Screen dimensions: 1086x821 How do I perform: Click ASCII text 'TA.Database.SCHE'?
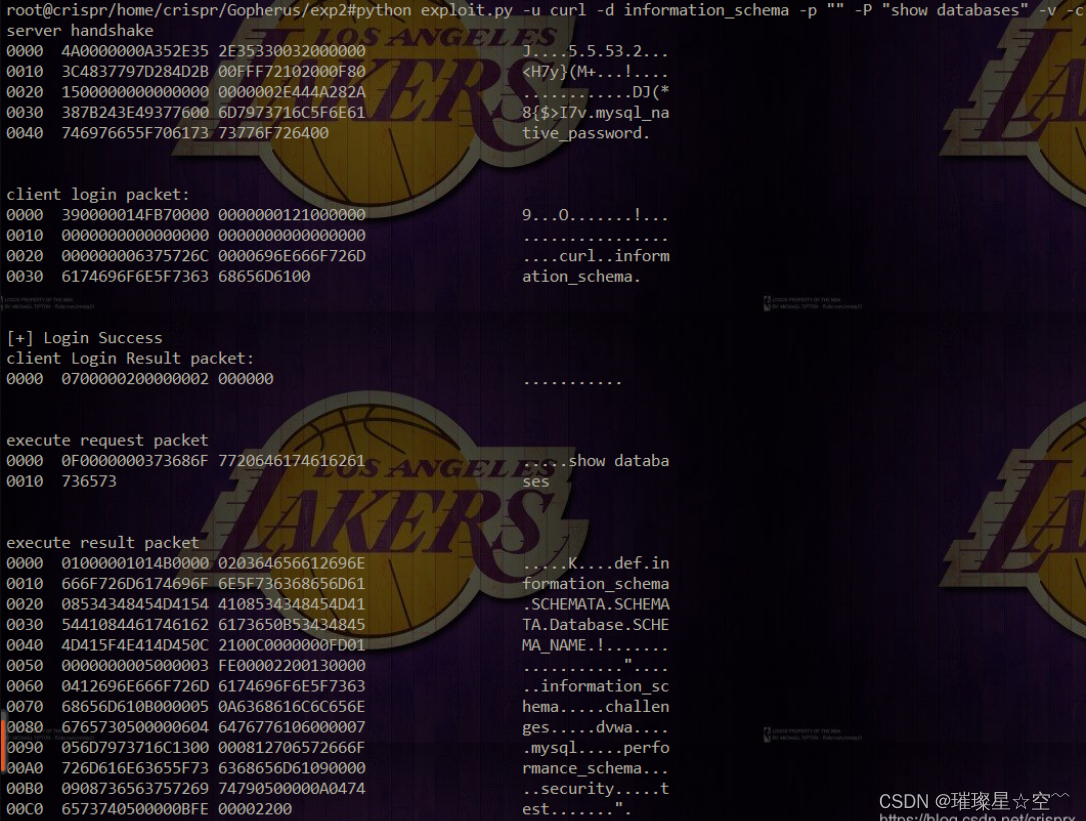tap(596, 625)
